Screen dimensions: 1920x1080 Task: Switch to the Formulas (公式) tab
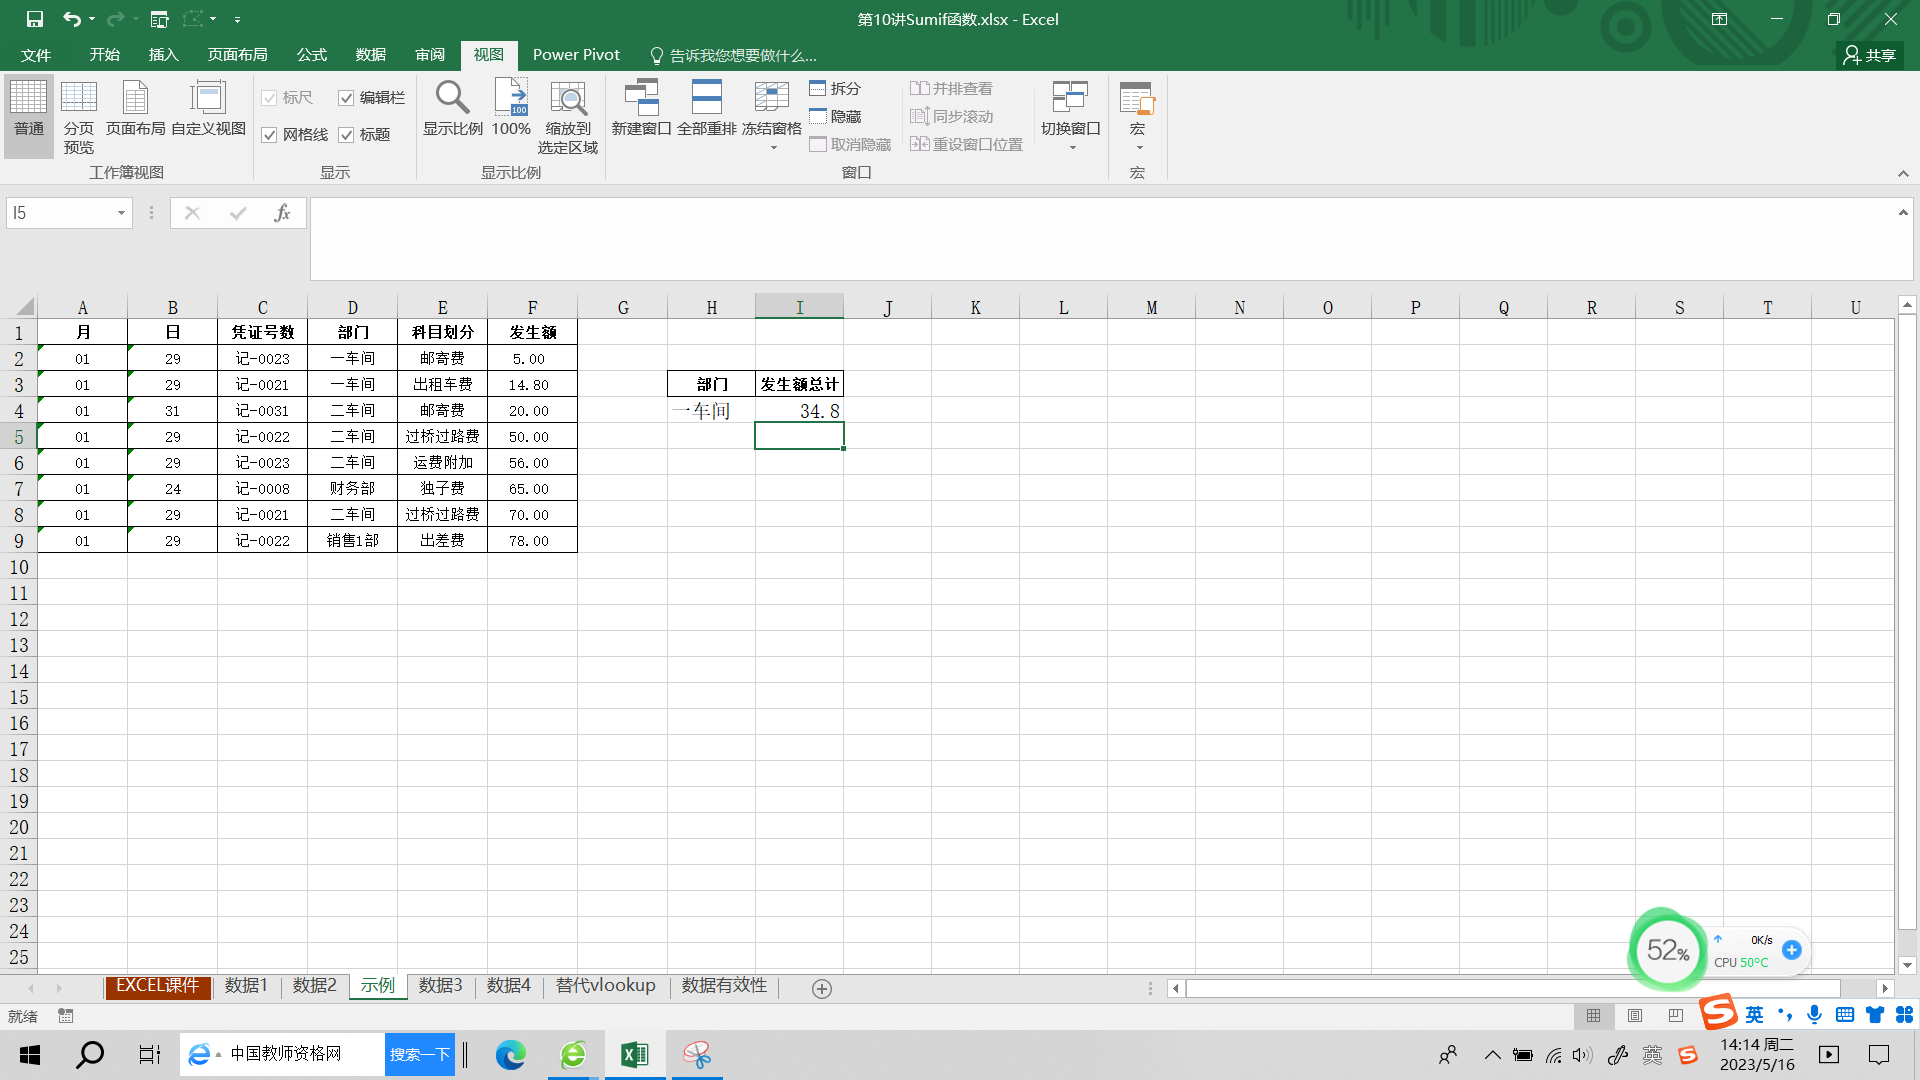[312, 55]
